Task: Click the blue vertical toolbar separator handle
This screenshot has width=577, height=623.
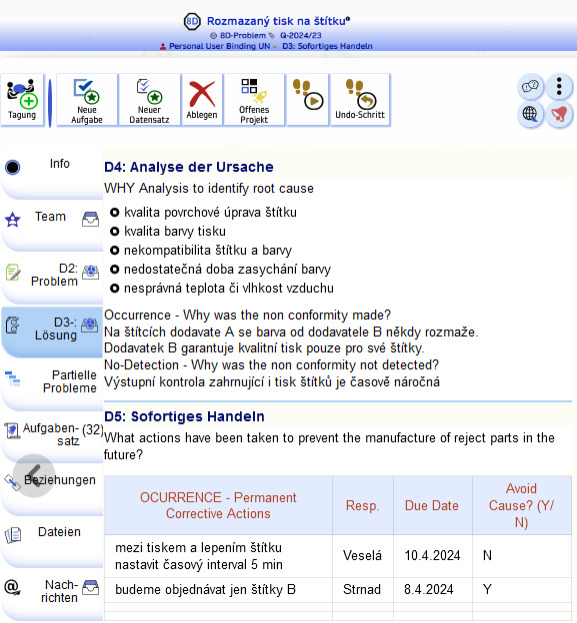Action: [x=50, y=103]
